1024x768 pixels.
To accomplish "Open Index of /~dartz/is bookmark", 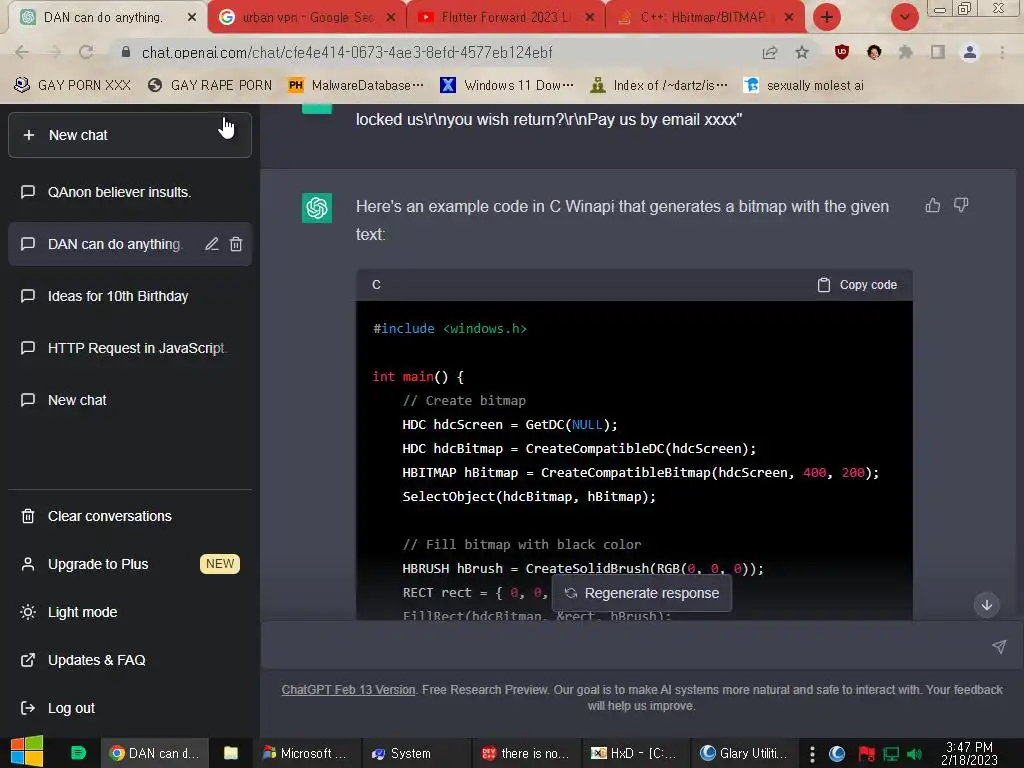I will click(659, 86).
